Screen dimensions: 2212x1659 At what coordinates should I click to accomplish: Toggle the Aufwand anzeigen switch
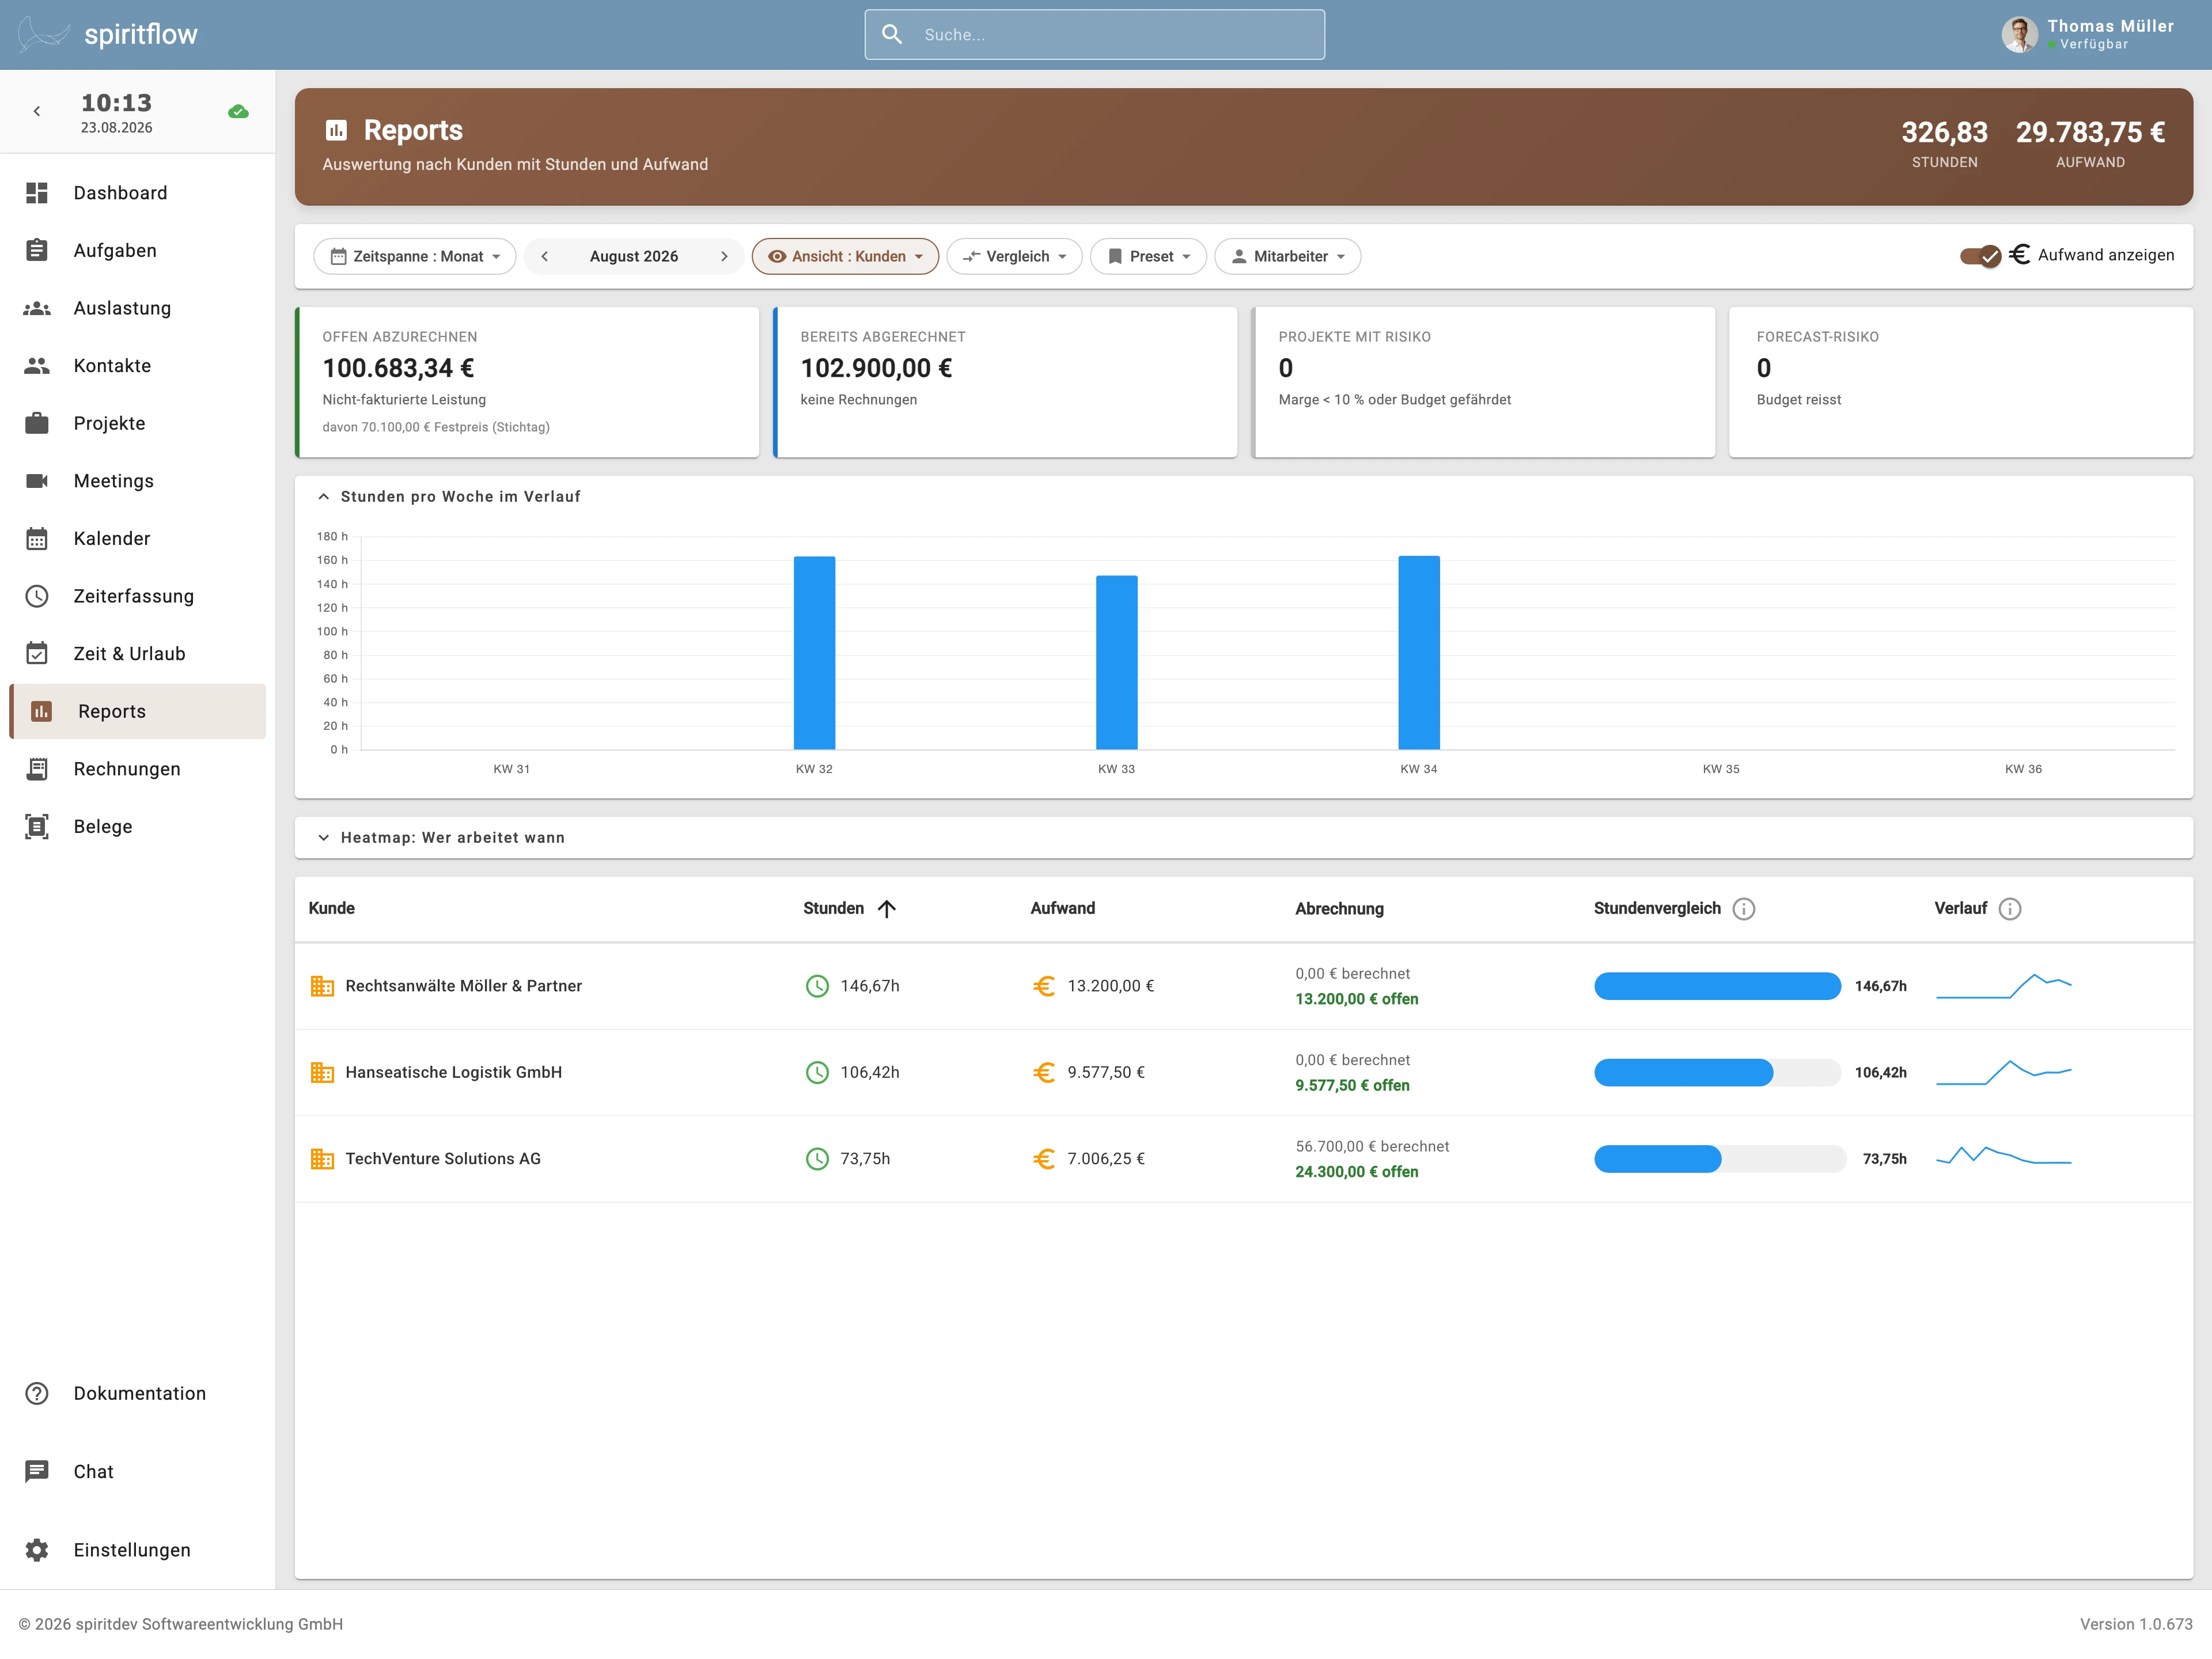coord(1981,256)
